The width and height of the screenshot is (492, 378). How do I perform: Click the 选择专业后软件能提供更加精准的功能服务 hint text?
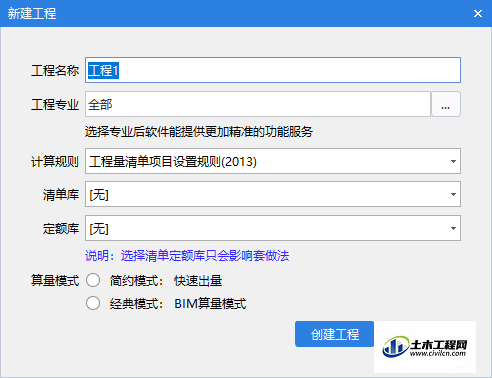199,132
